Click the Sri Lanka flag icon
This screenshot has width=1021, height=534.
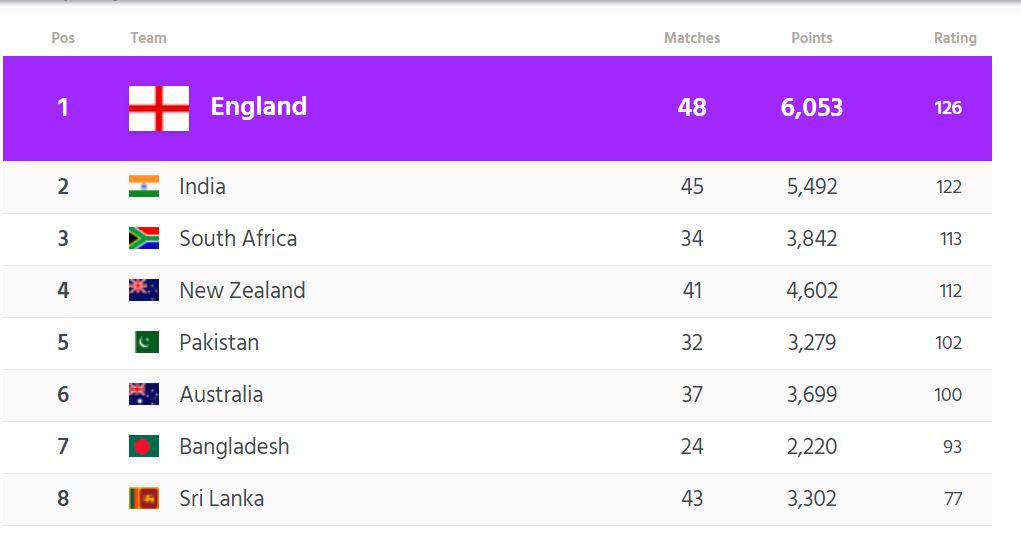pyautogui.click(x=144, y=498)
